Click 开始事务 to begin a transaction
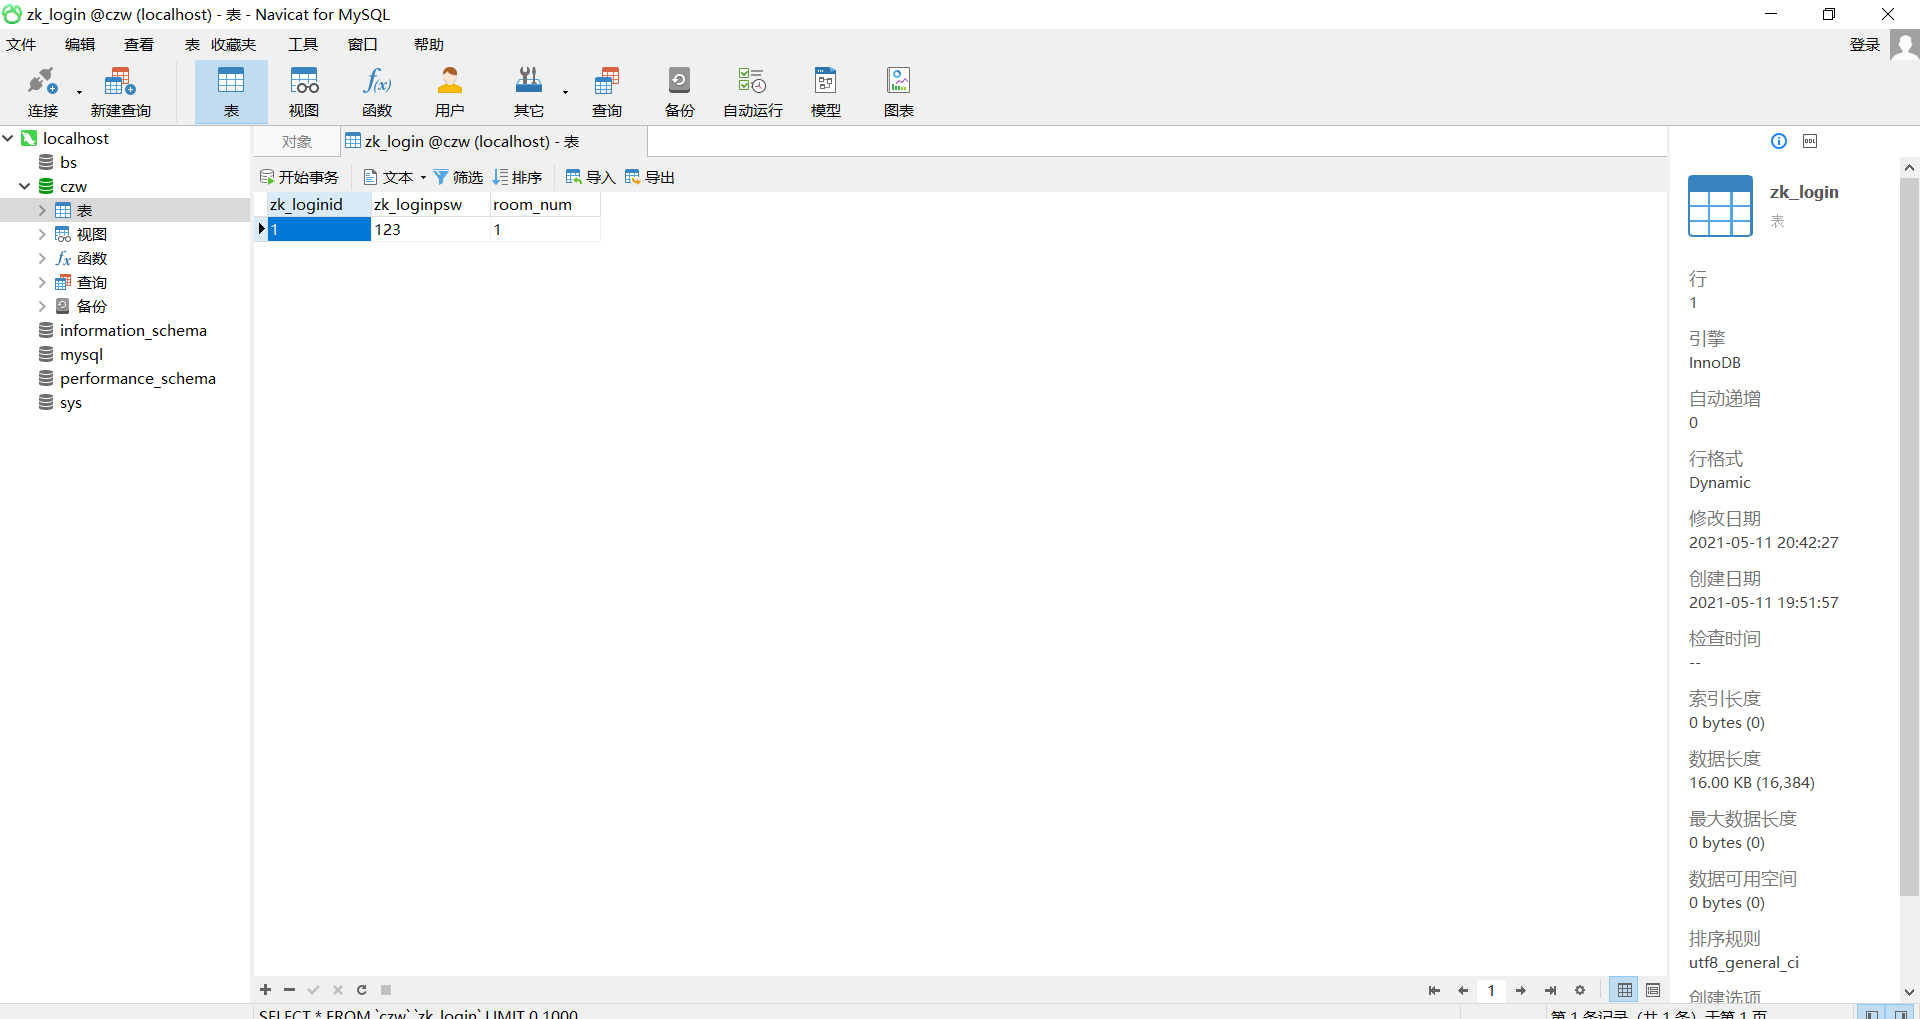This screenshot has height=1019, width=1920. click(x=300, y=177)
